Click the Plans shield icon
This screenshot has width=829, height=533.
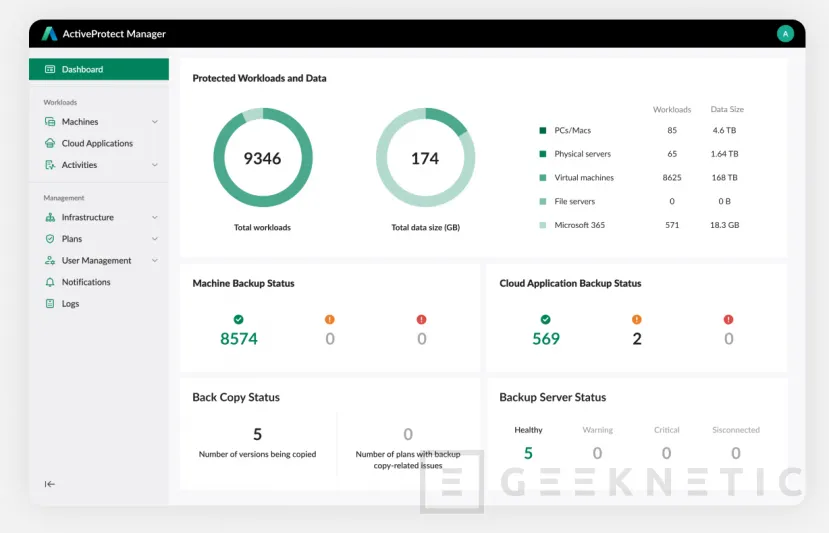50,239
